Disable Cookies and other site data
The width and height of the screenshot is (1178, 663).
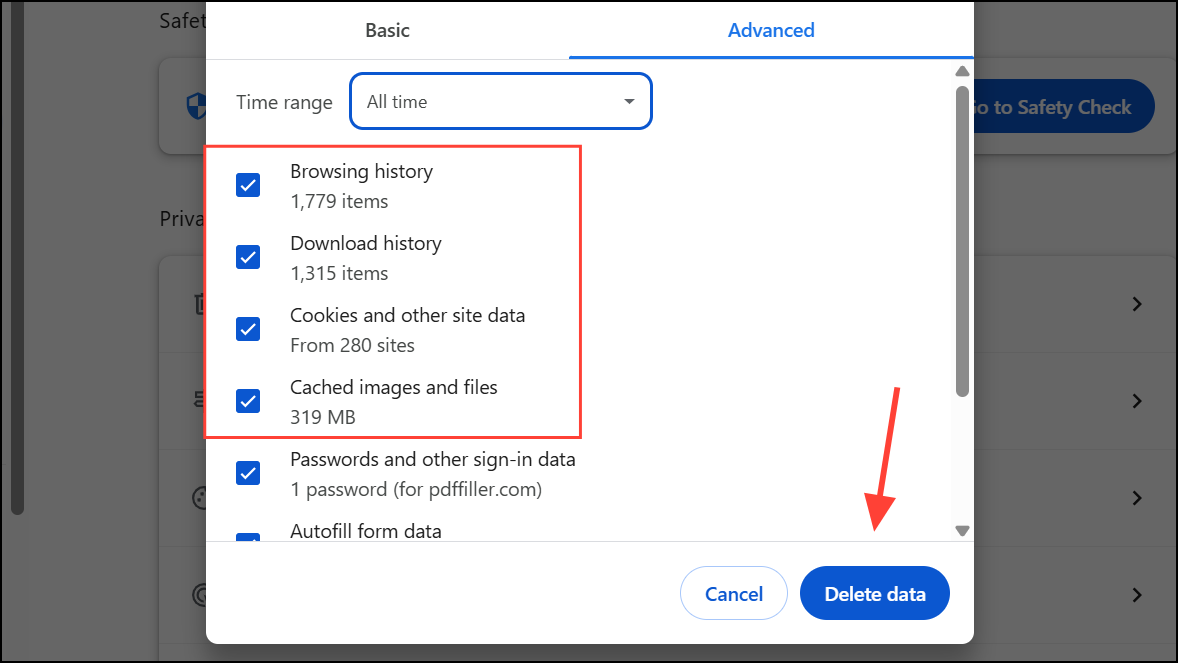(x=248, y=329)
